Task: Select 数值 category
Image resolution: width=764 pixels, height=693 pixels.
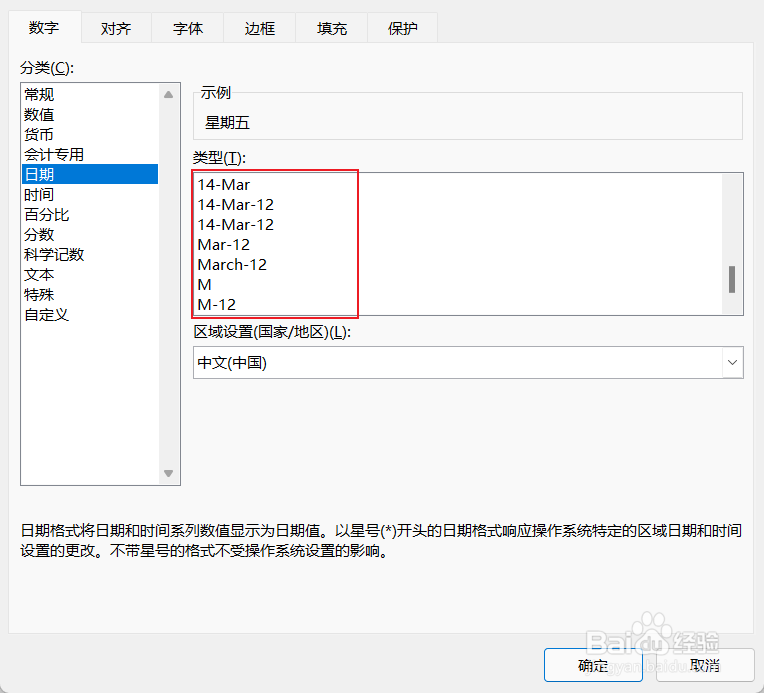Action: 90,115
